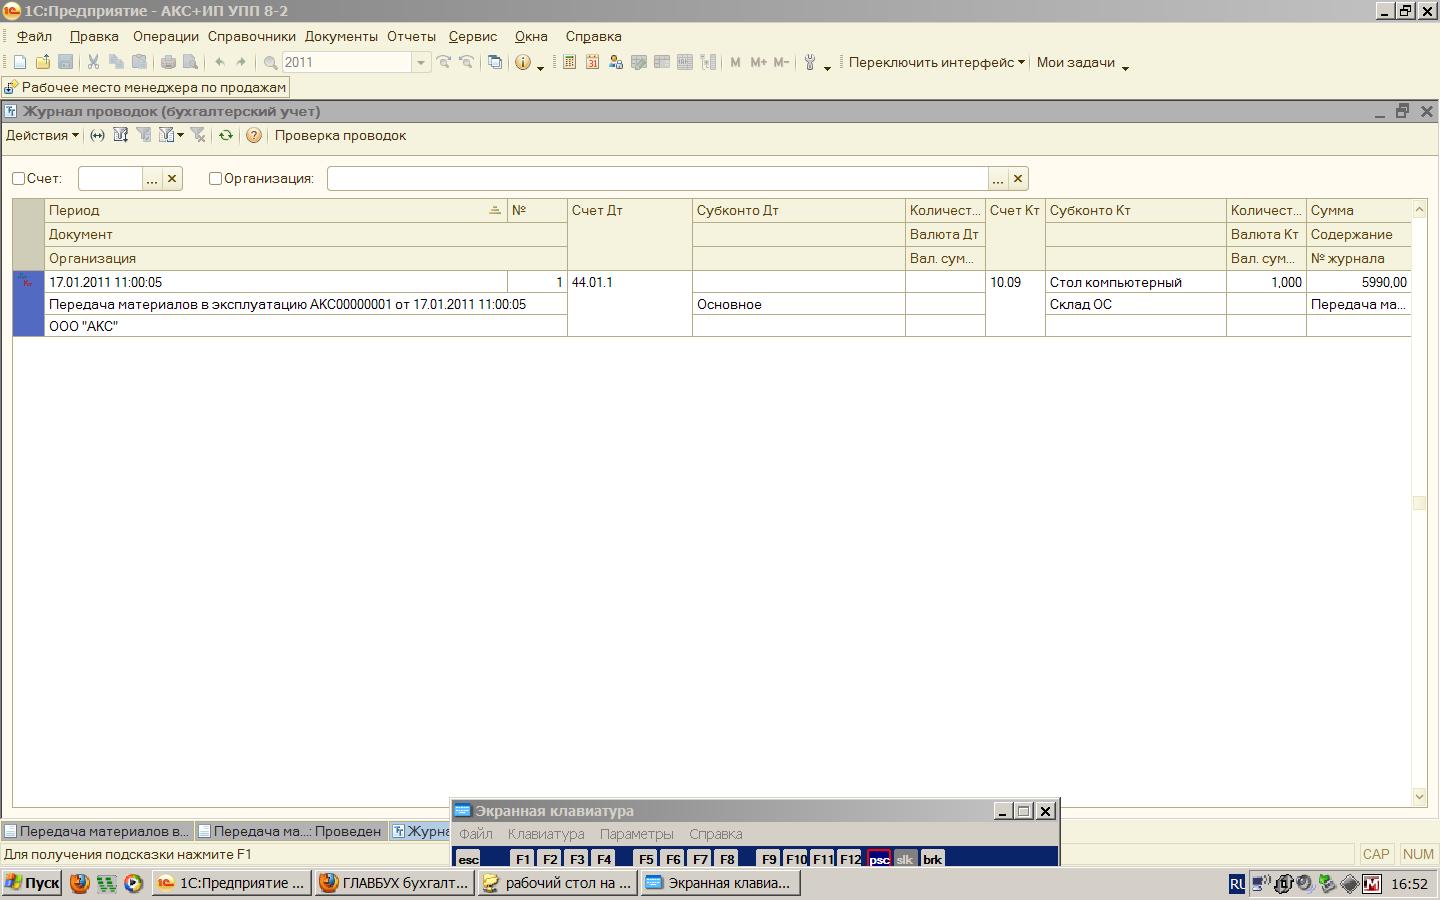Click the date interval icon next to Действия
Image resolution: width=1440 pixels, height=900 pixels.
97,136
